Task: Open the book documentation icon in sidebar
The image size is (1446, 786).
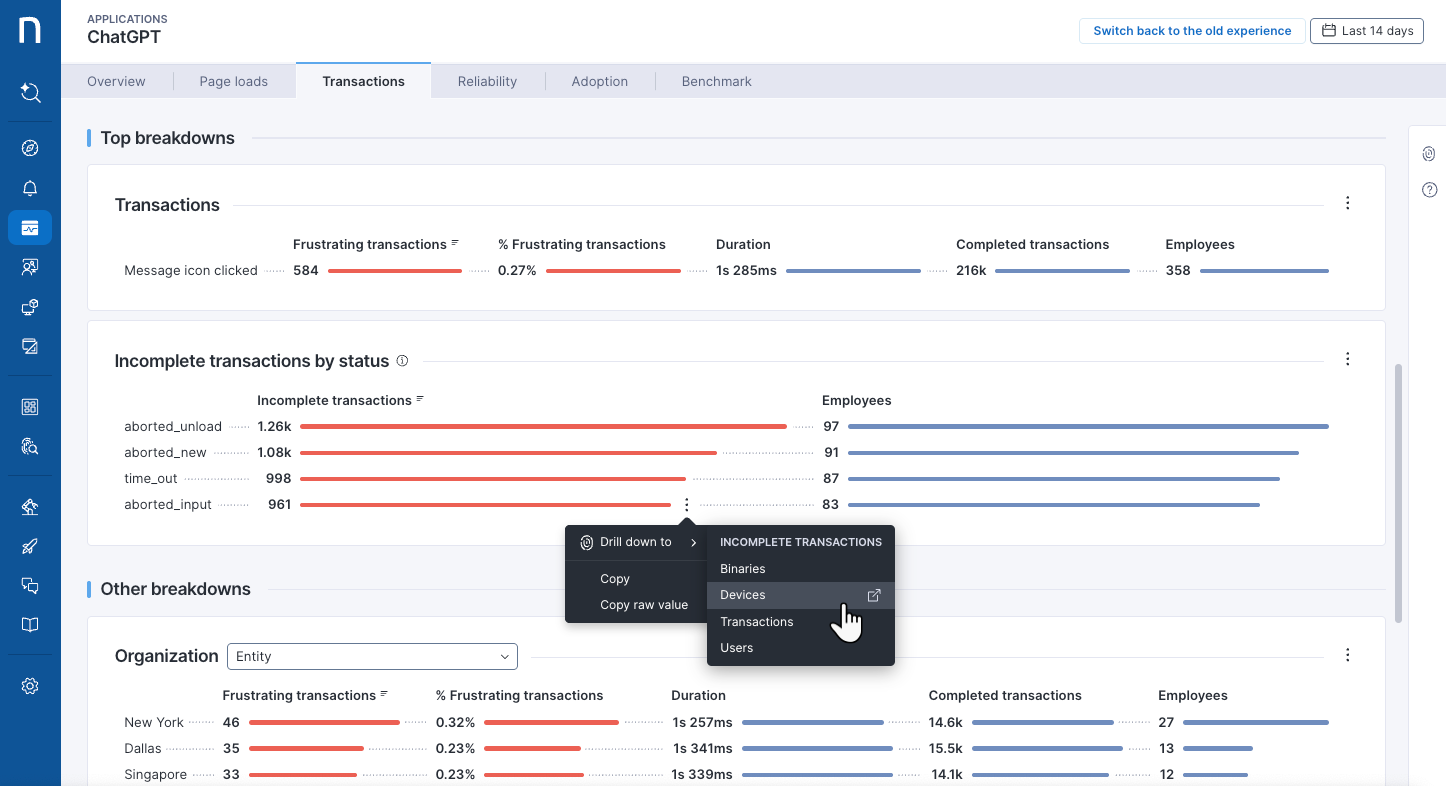Action: pyautogui.click(x=30, y=625)
